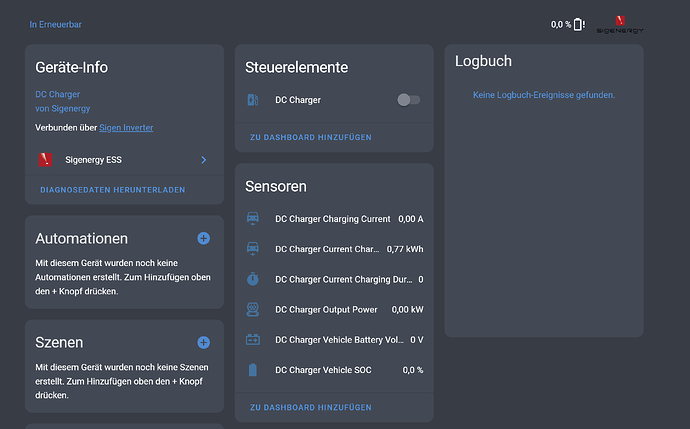Click the DC Charger Output Power label
The width and height of the screenshot is (690, 429).
pos(326,310)
